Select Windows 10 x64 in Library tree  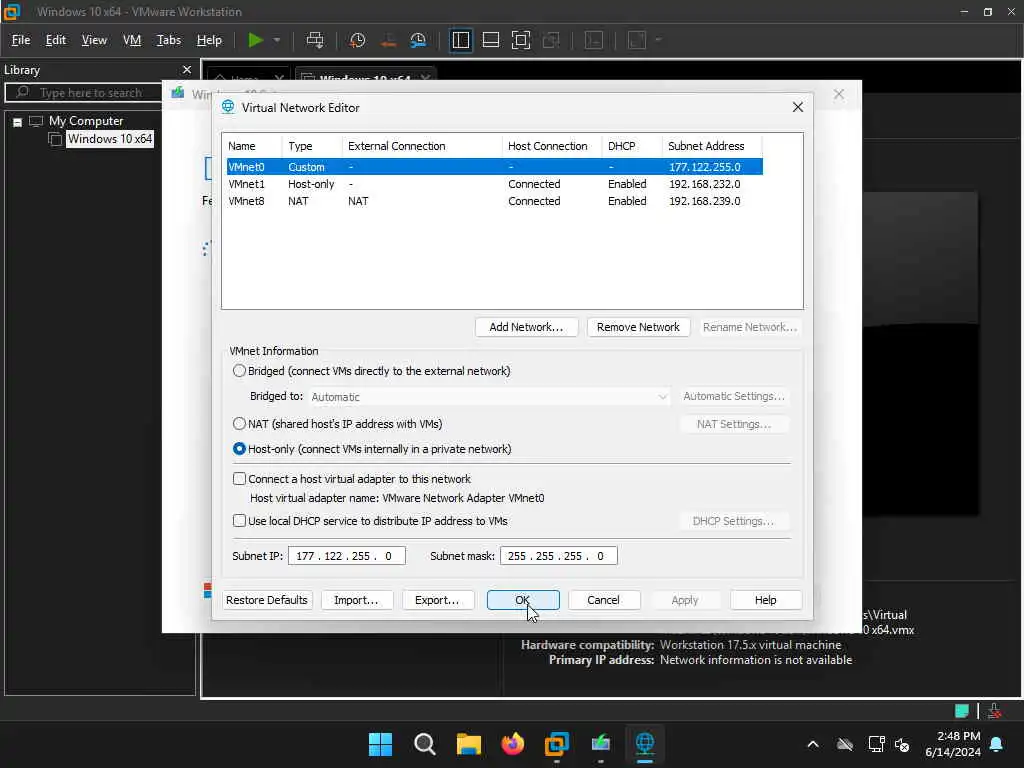pyautogui.click(x=110, y=138)
